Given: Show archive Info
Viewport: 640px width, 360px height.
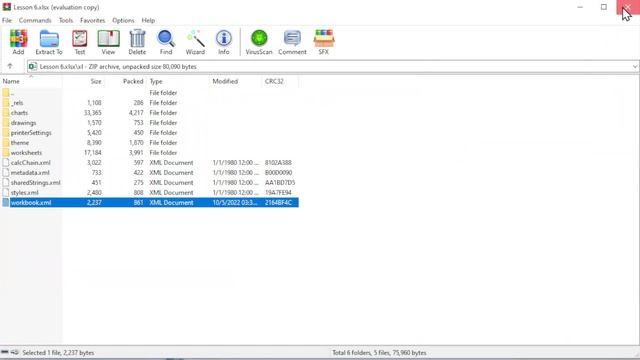Looking at the screenshot, I should tap(224, 42).
